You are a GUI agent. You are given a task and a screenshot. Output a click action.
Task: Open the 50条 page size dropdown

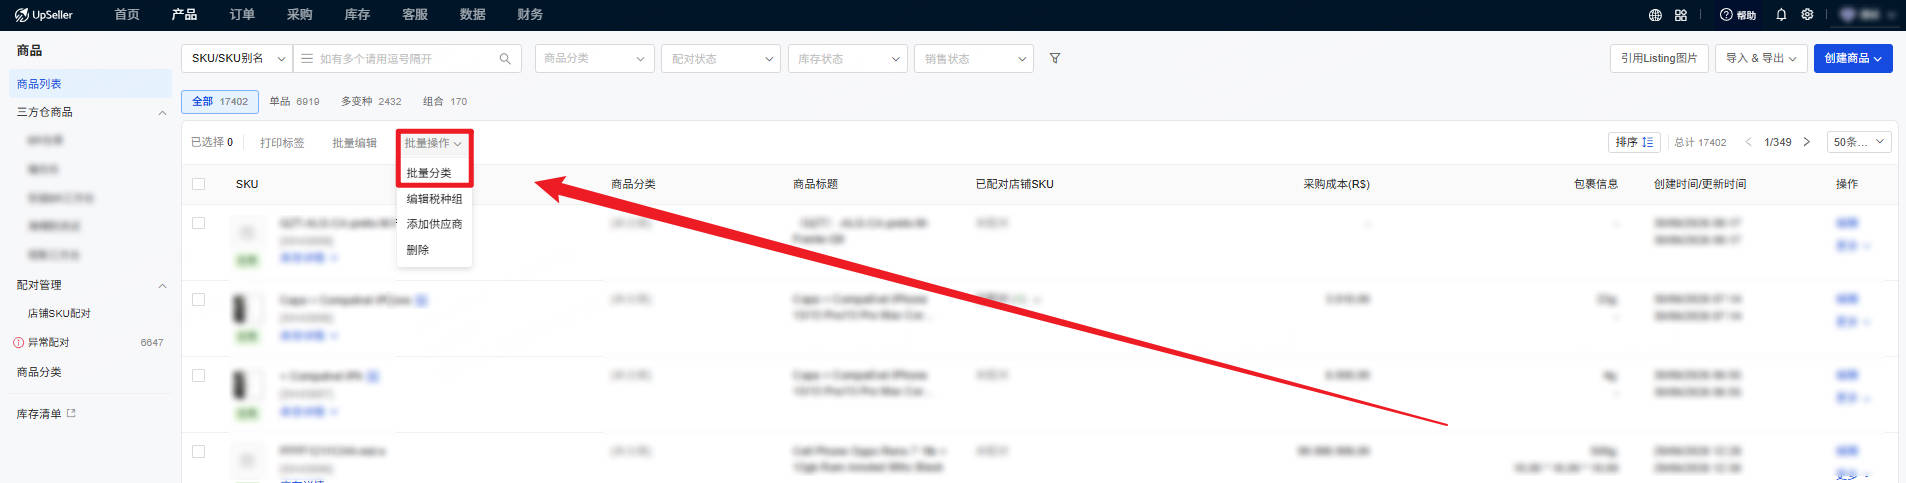pyautogui.click(x=1859, y=142)
